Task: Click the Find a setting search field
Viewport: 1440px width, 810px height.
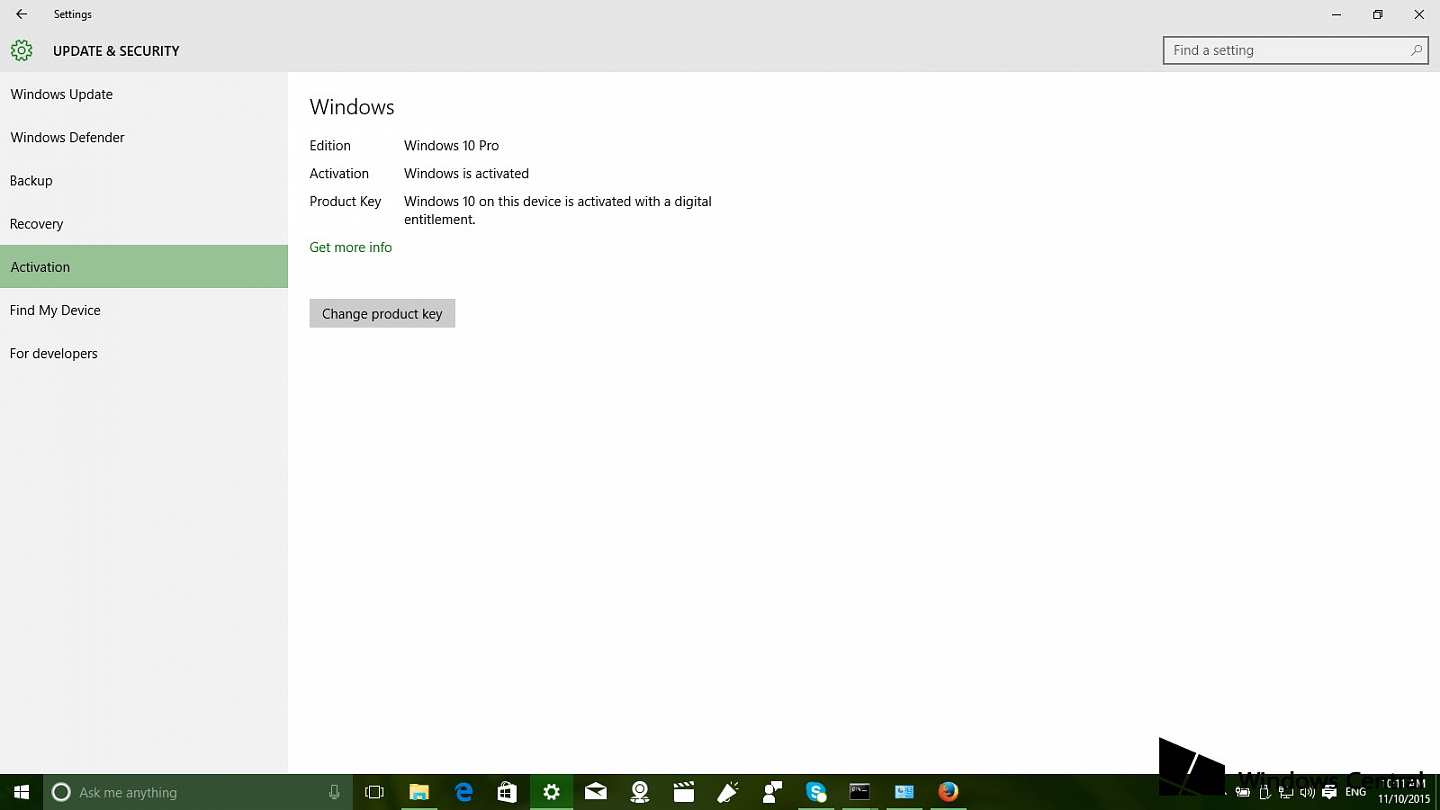Action: pos(1295,50)
